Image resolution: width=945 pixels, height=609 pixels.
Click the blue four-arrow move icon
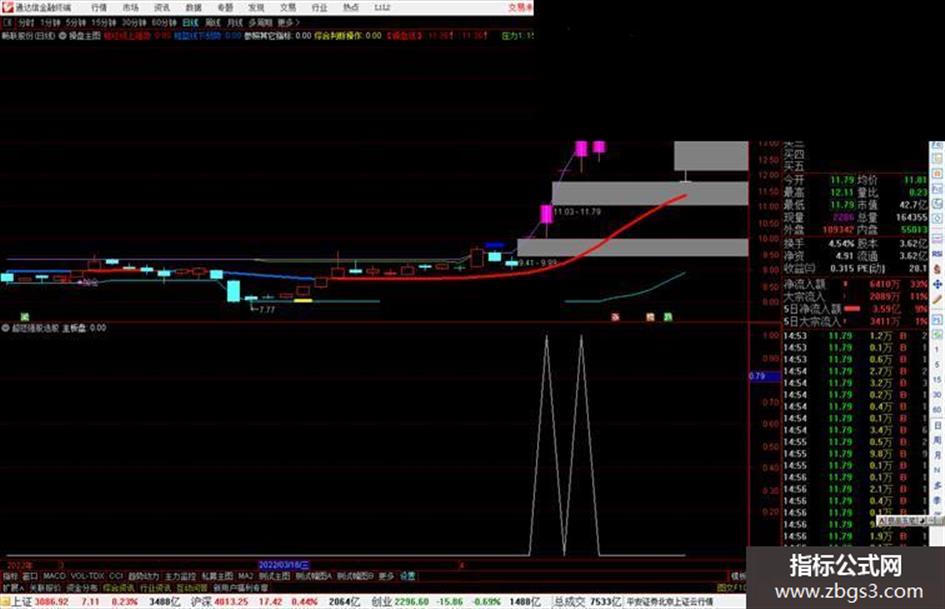point(937,284)
